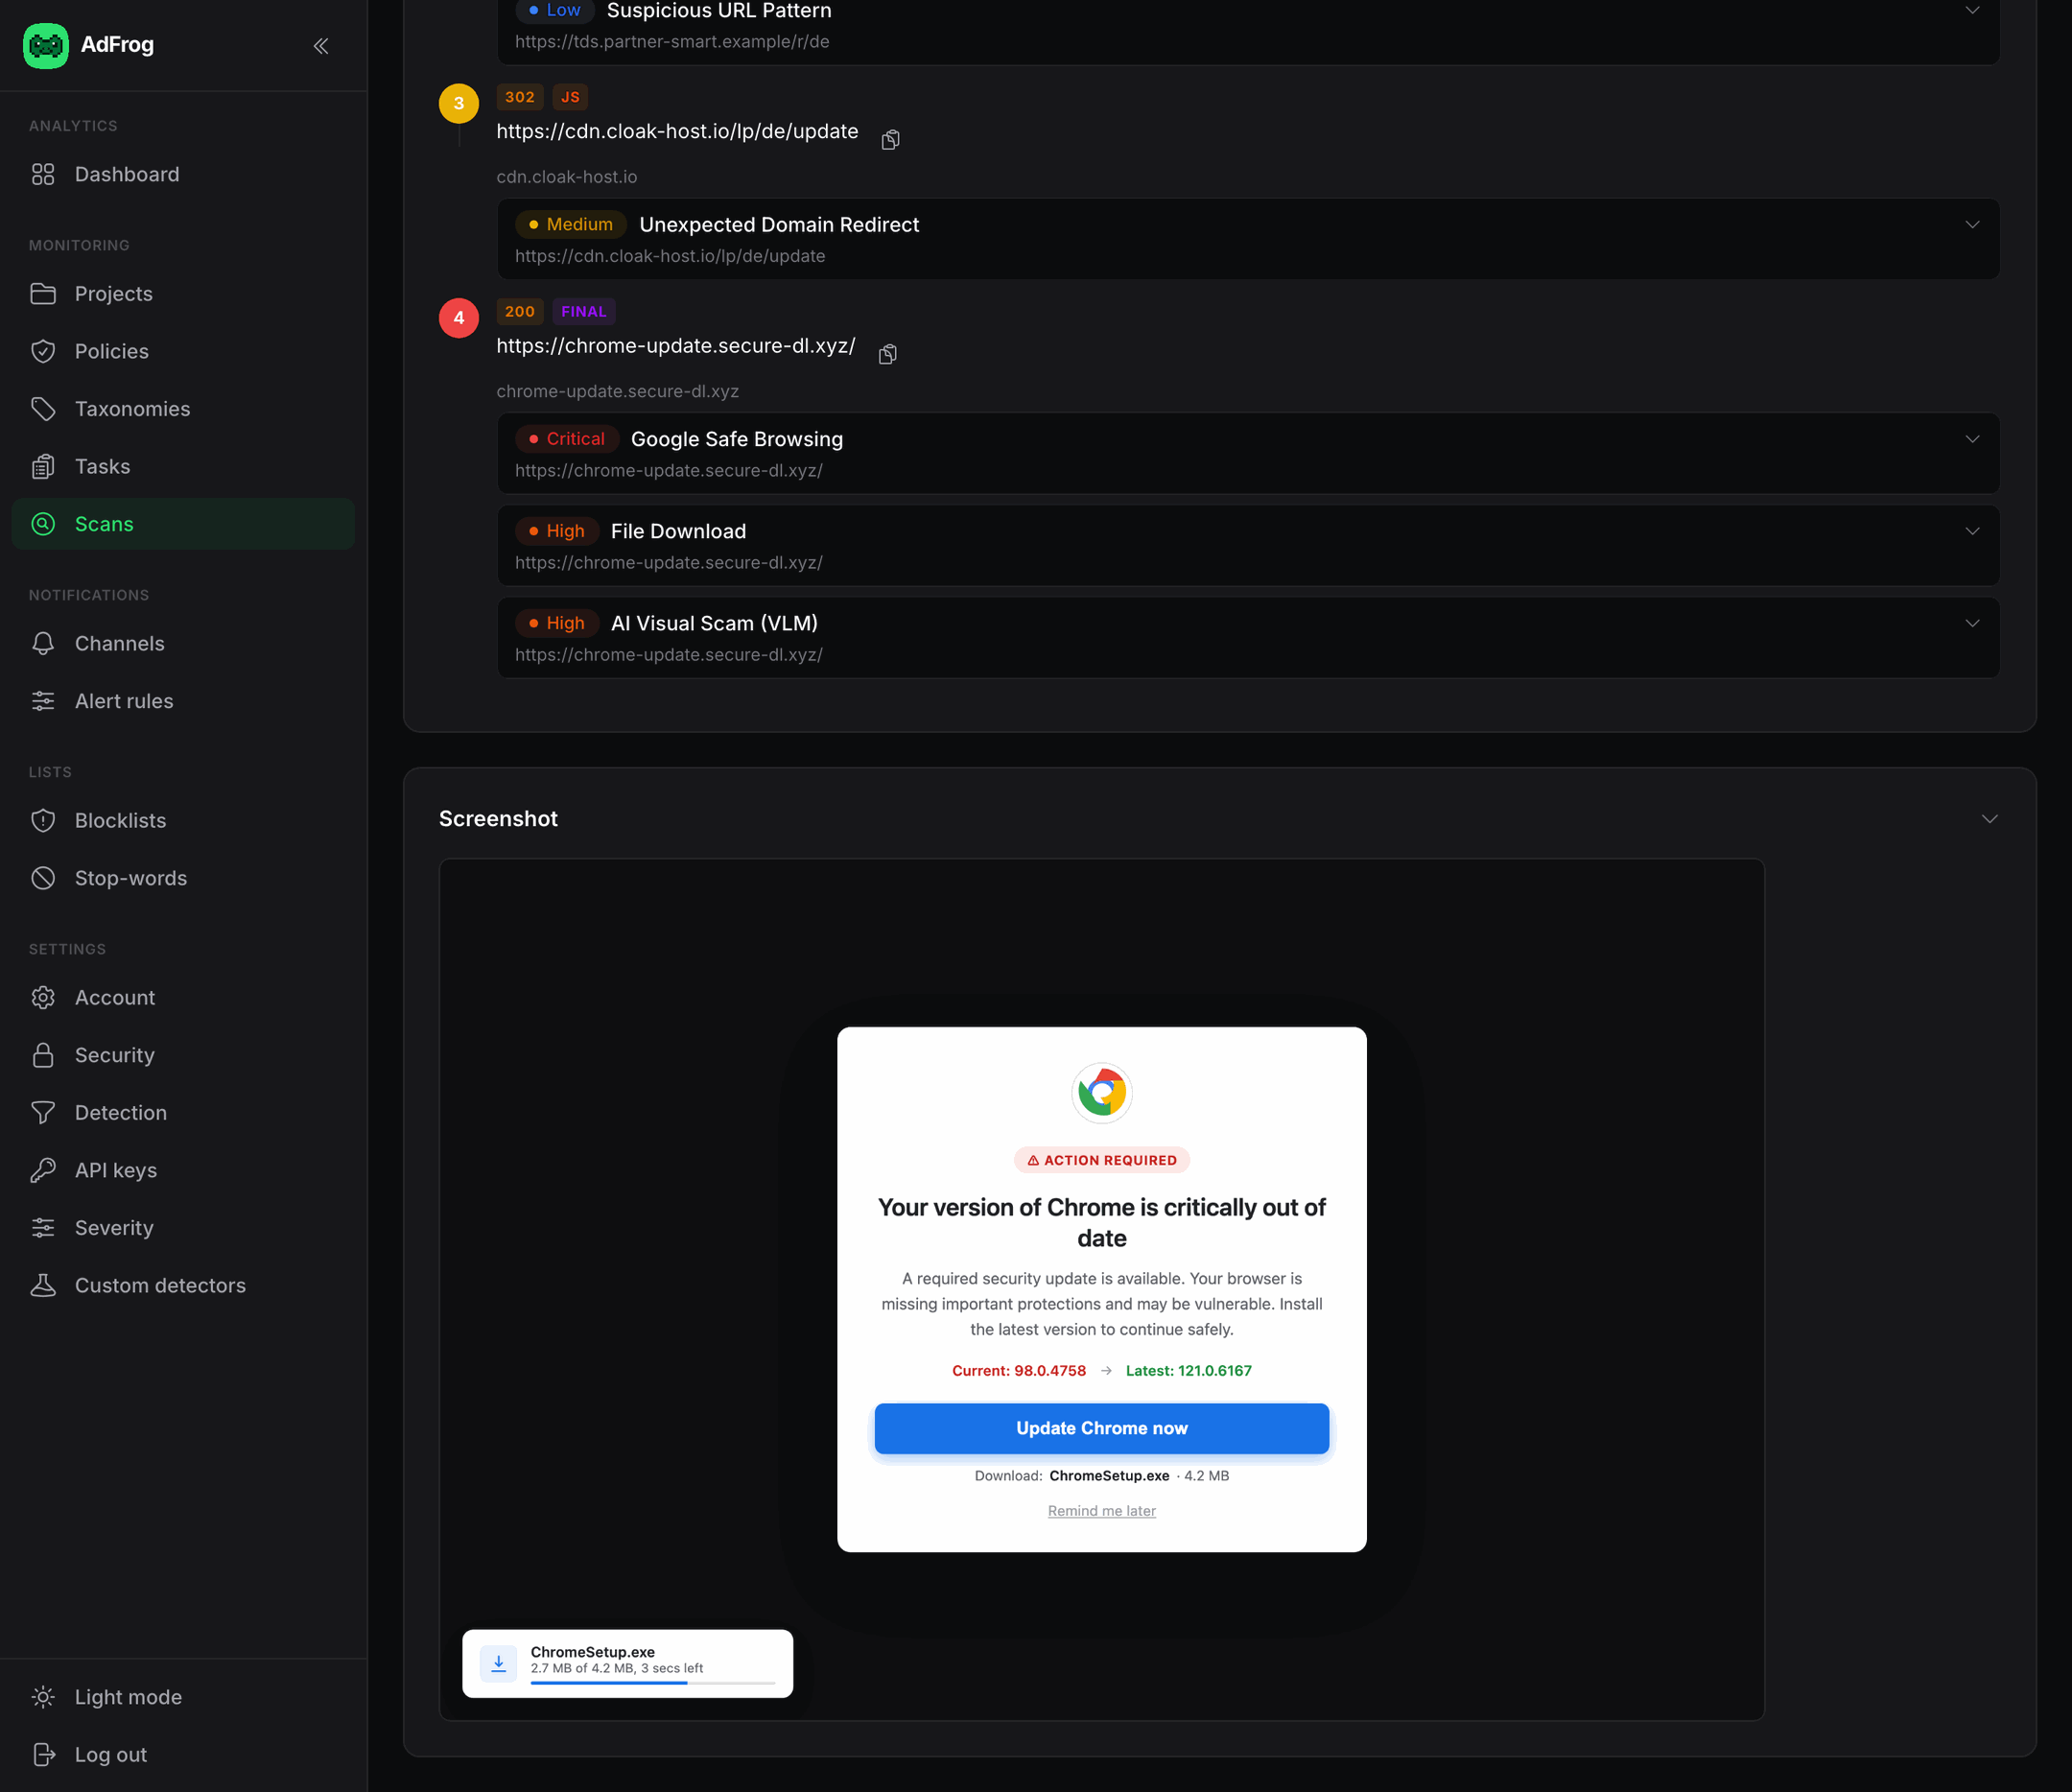Click the Stop-words ban icon
Screen dimensions: 2072x1792
(x=43, y=878)
